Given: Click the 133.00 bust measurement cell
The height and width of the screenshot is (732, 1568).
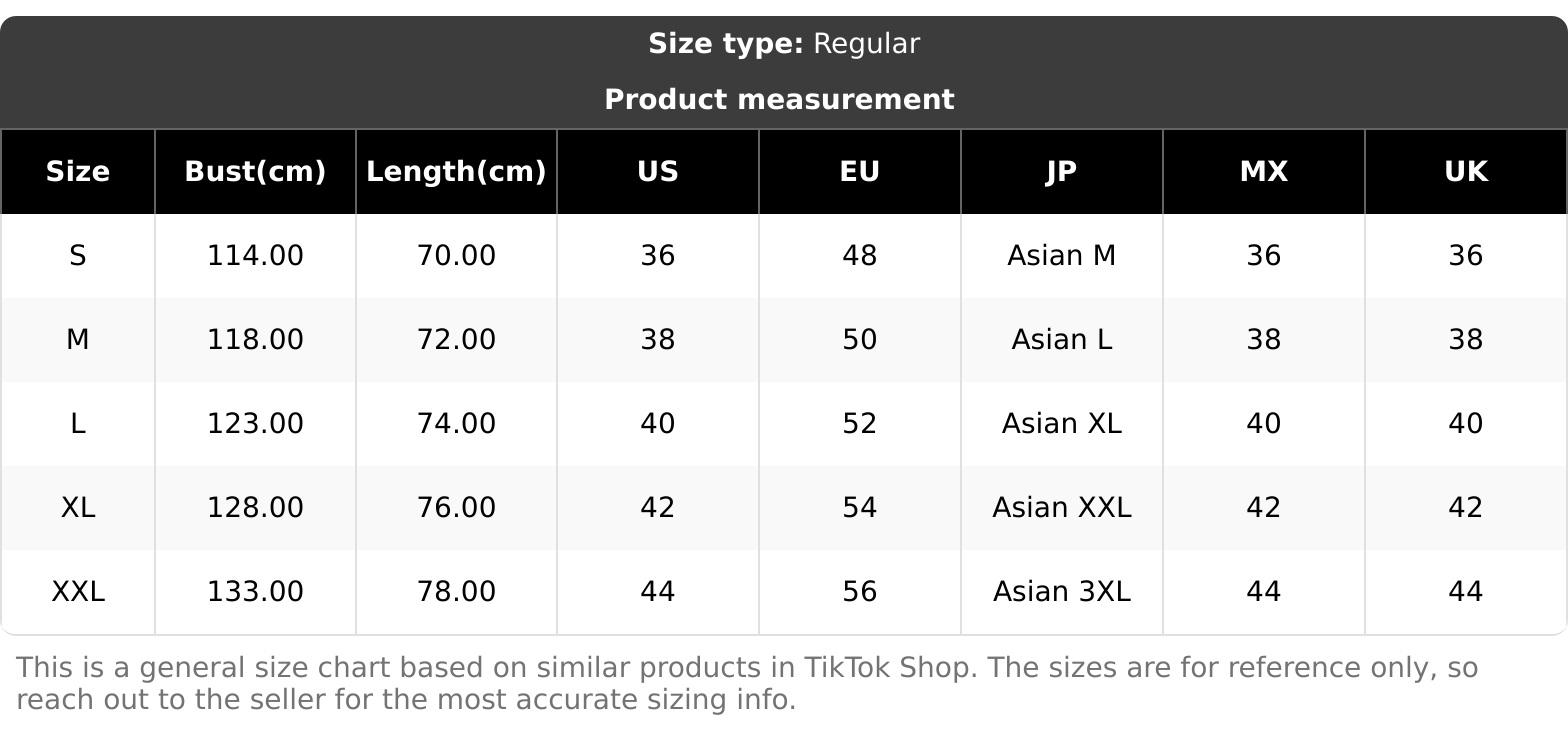Looking at the screenshot, I should [x=255, y=592].
